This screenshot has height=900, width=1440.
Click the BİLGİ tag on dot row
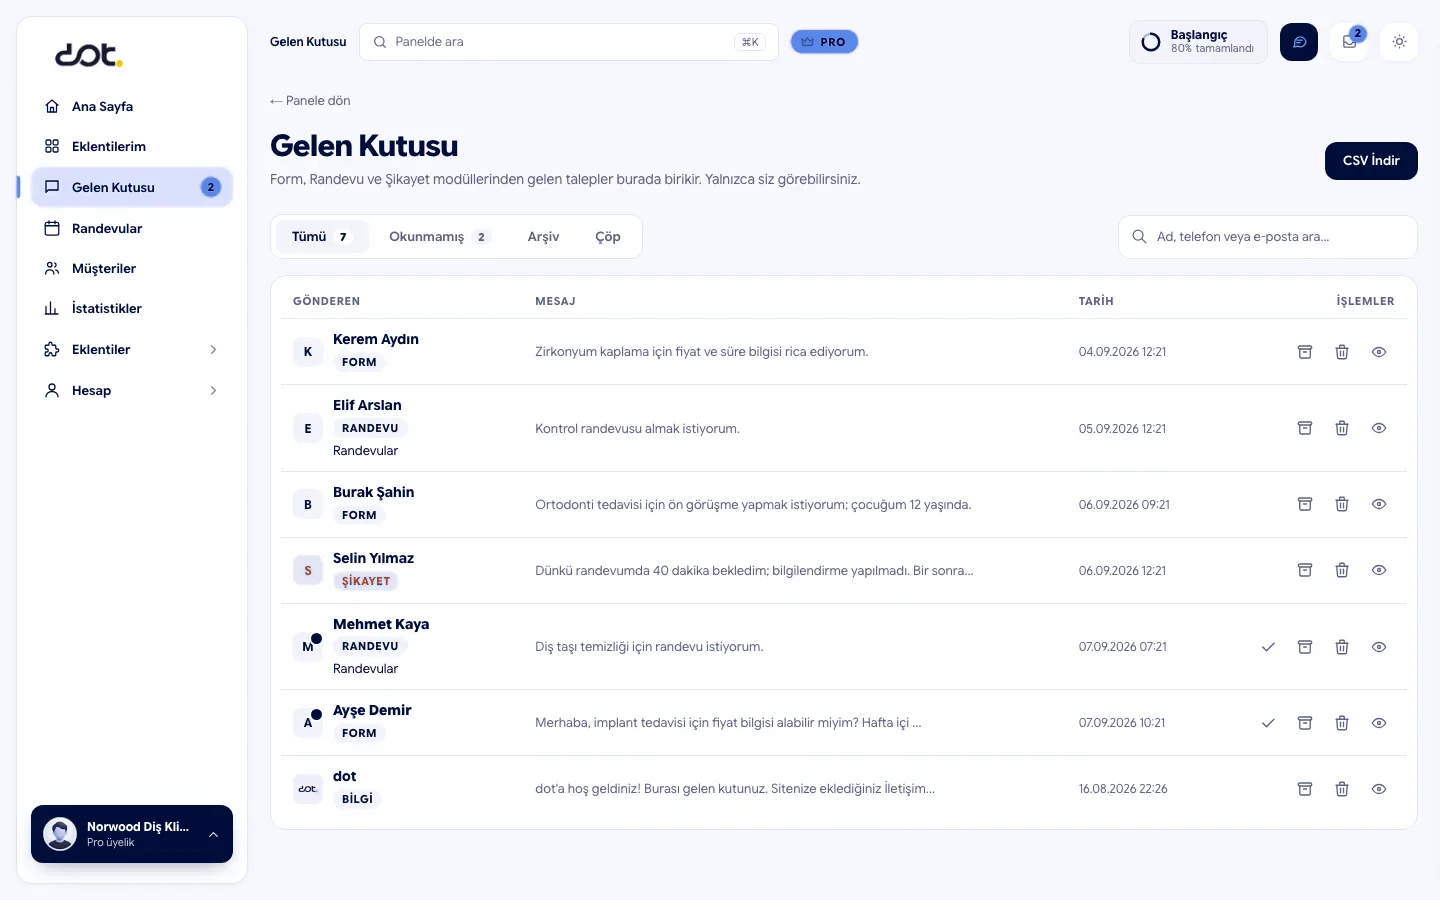coord(357,799)
